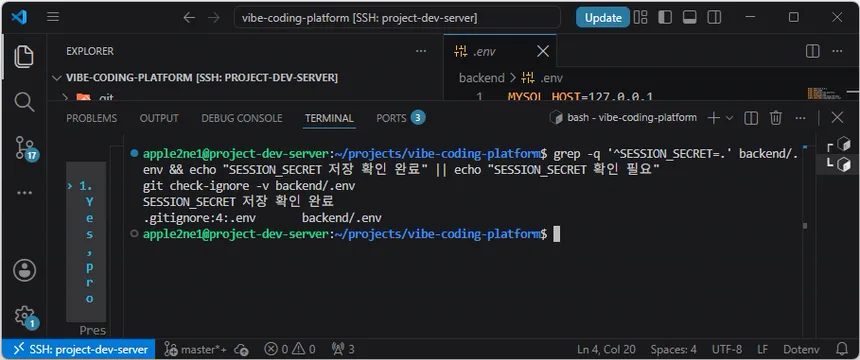The height and width of the screenshot is (360, 860).
Task: Open the Explorer view in activity bar
Action: 24,57
